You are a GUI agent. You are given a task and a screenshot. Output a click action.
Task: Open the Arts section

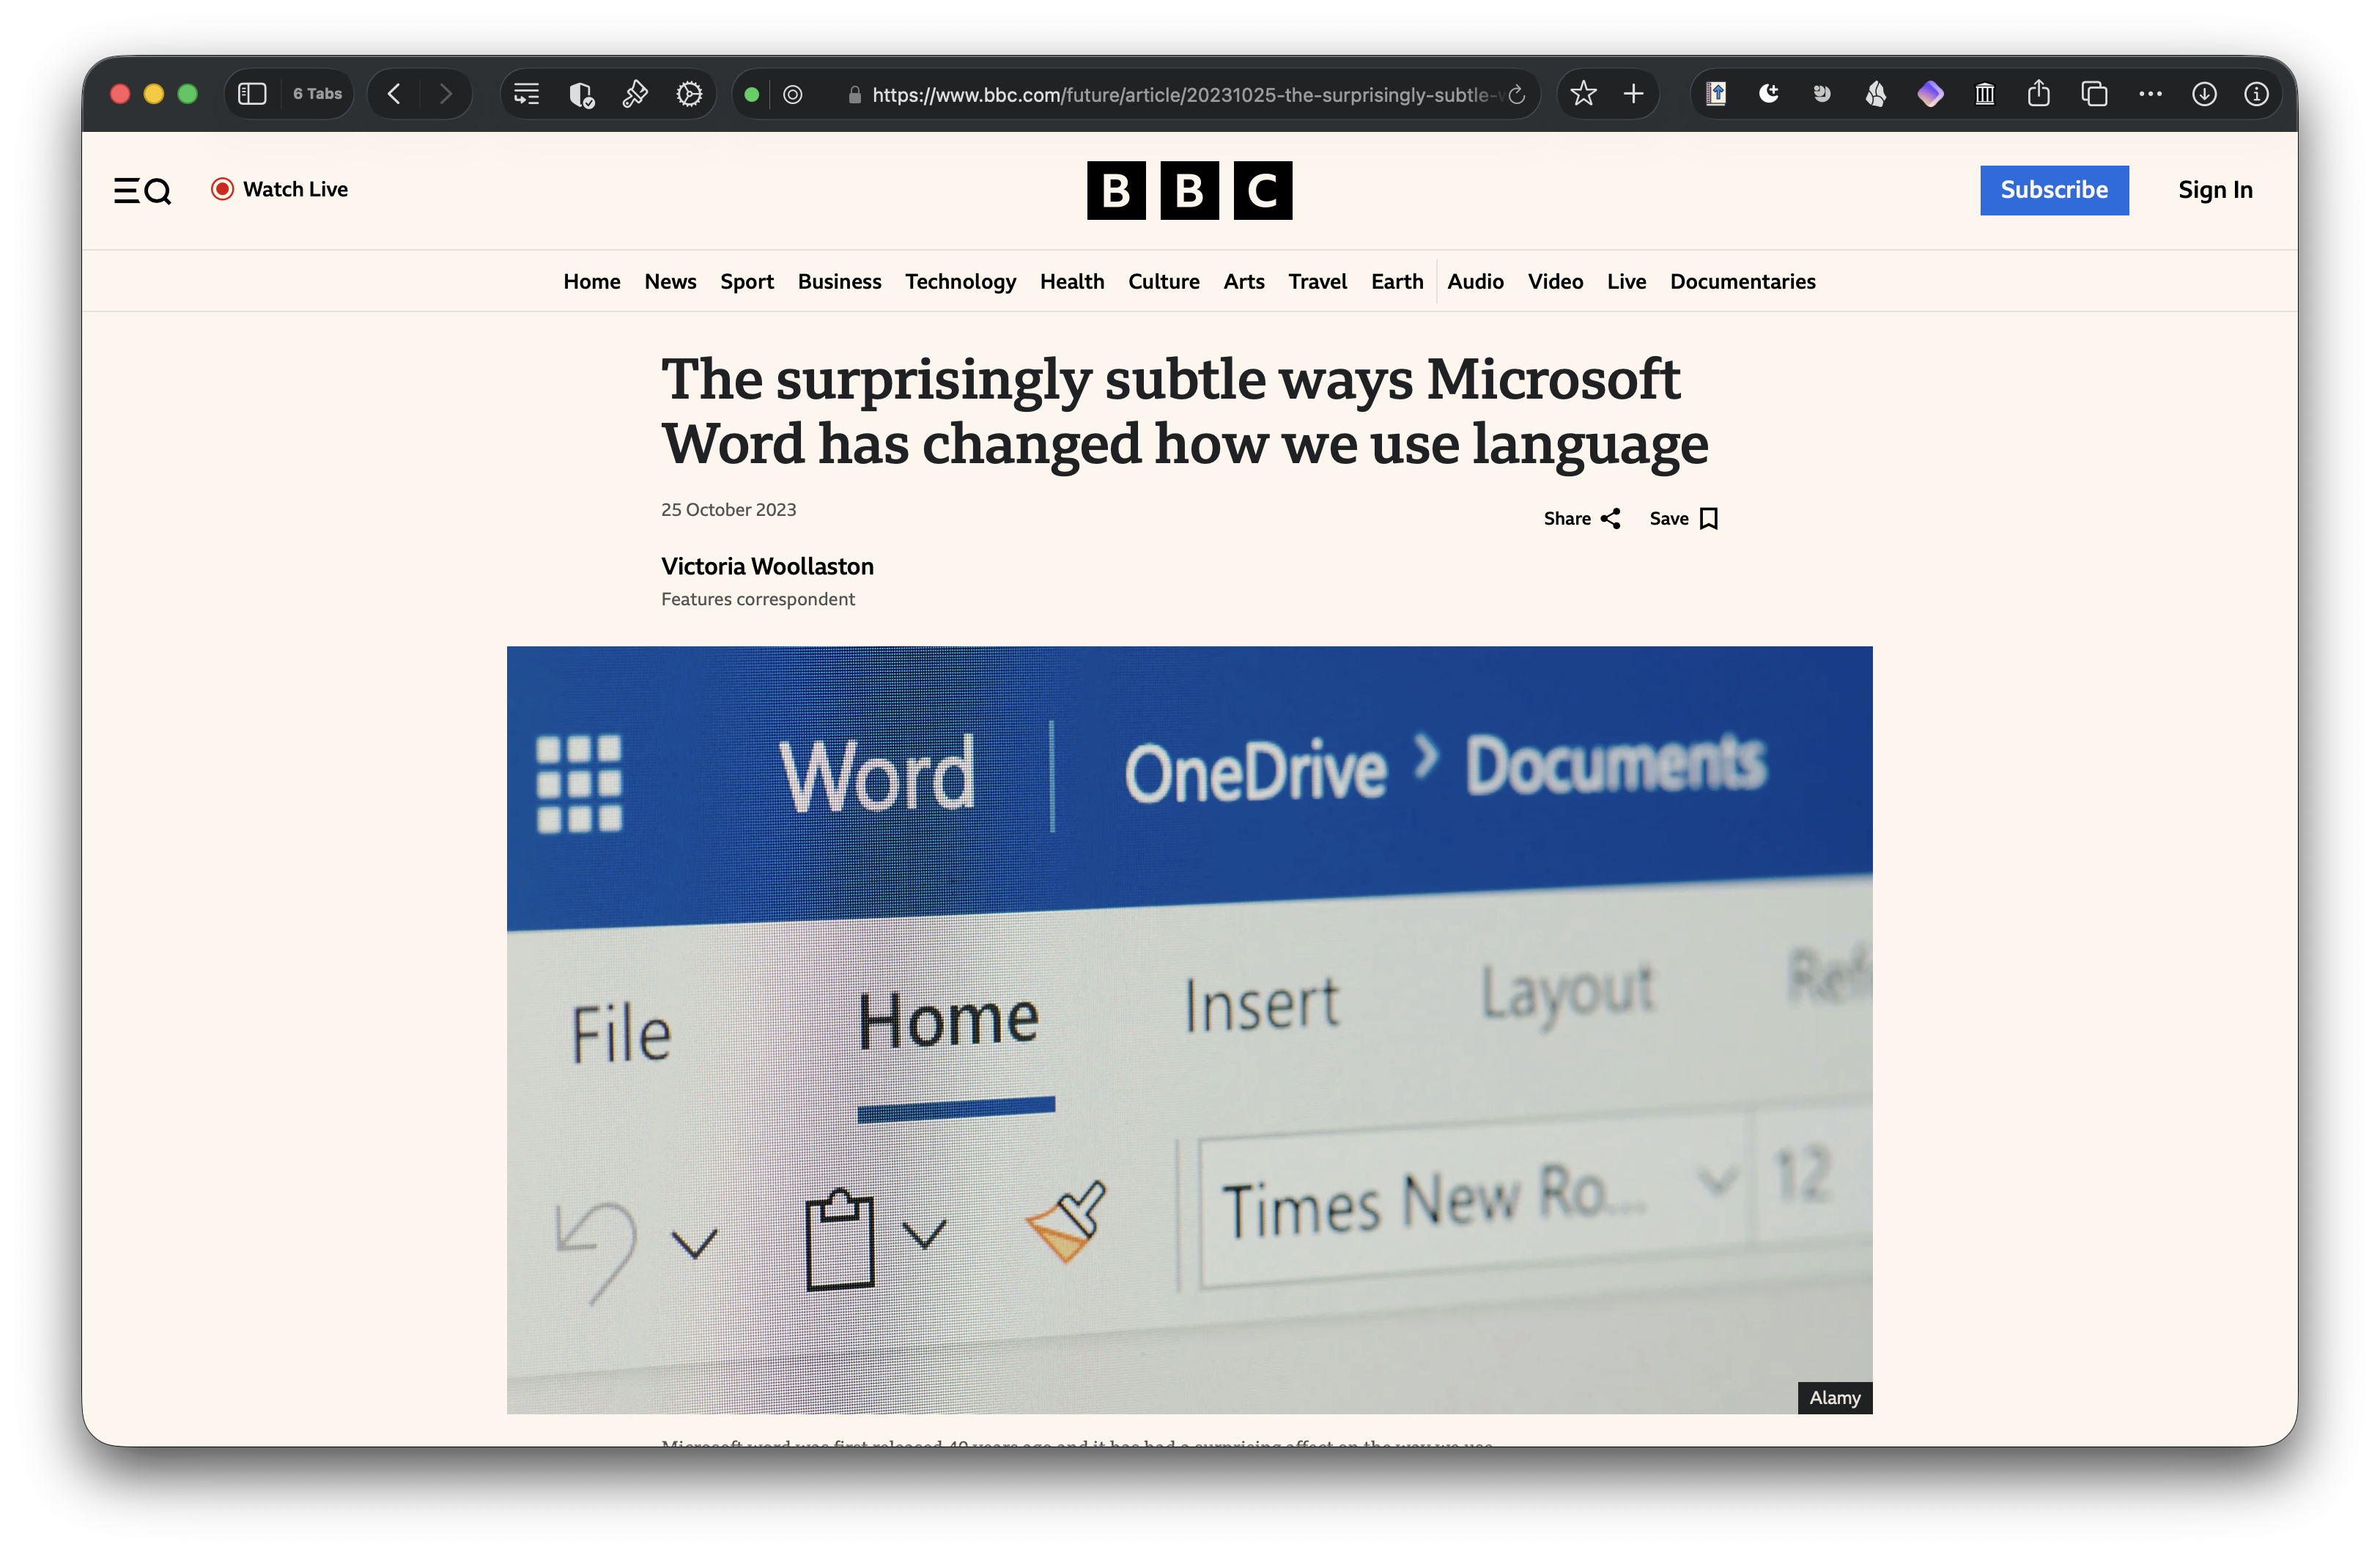pyautogui.click(x=1243, y=282)
